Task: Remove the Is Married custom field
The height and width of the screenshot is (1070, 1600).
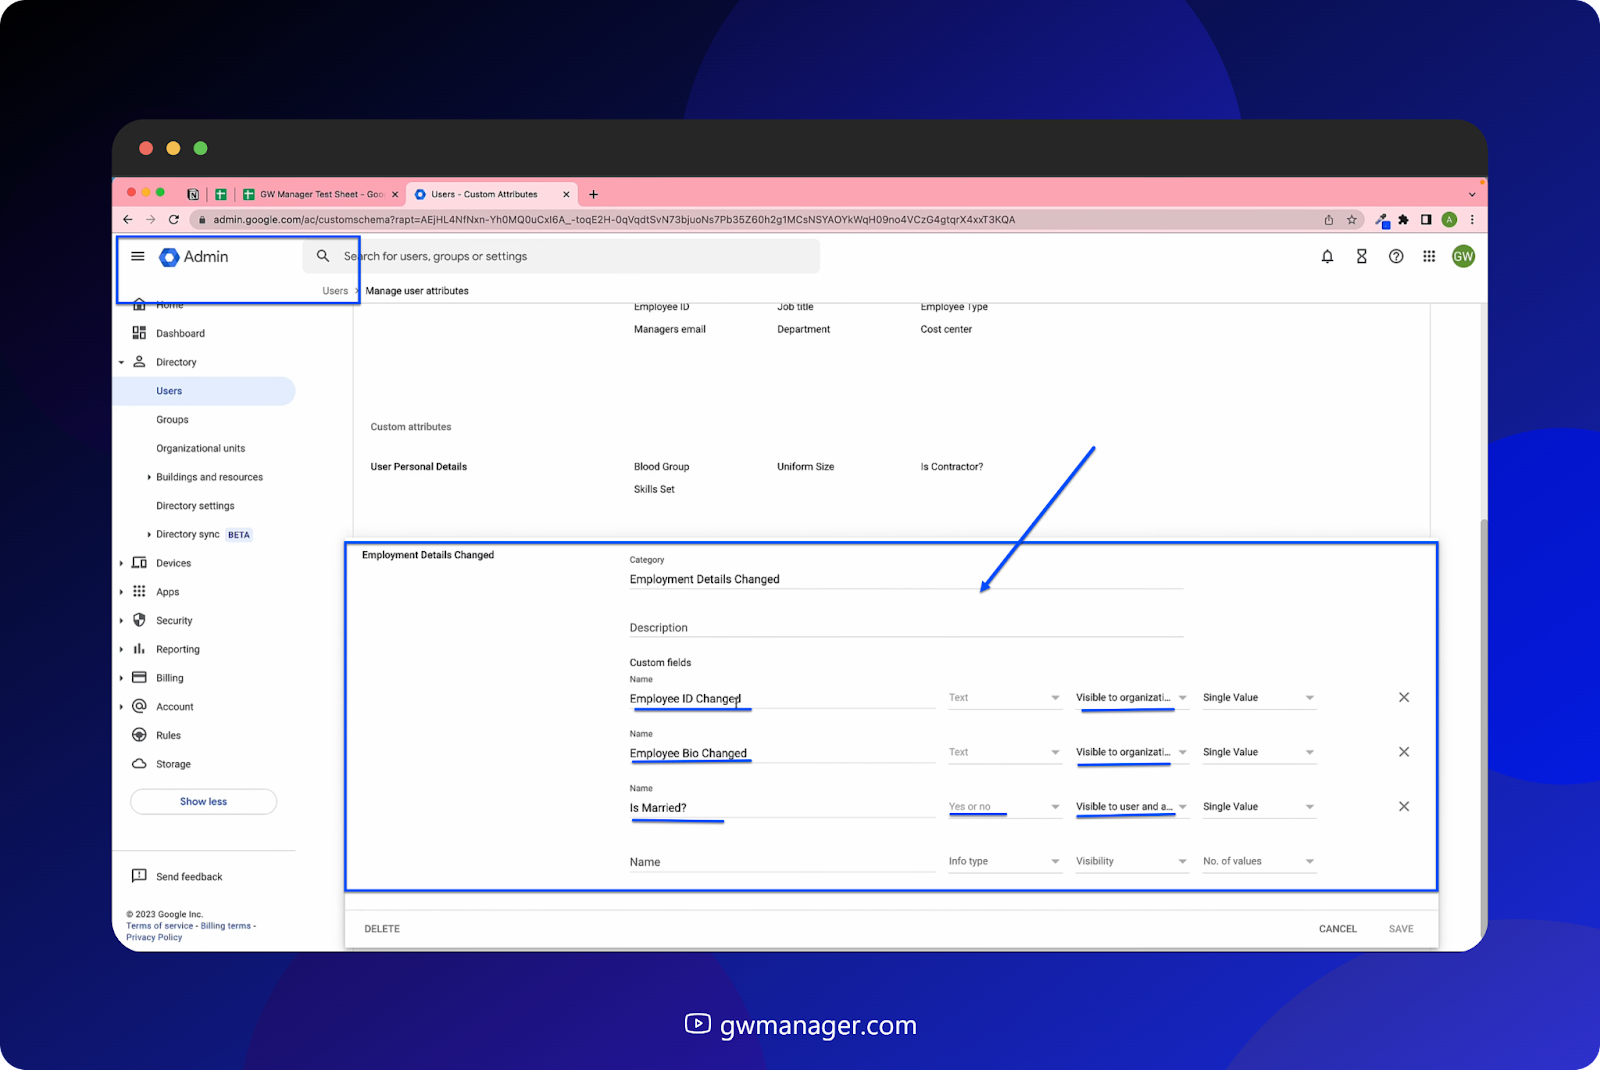Action: (x=1404, y=806)
